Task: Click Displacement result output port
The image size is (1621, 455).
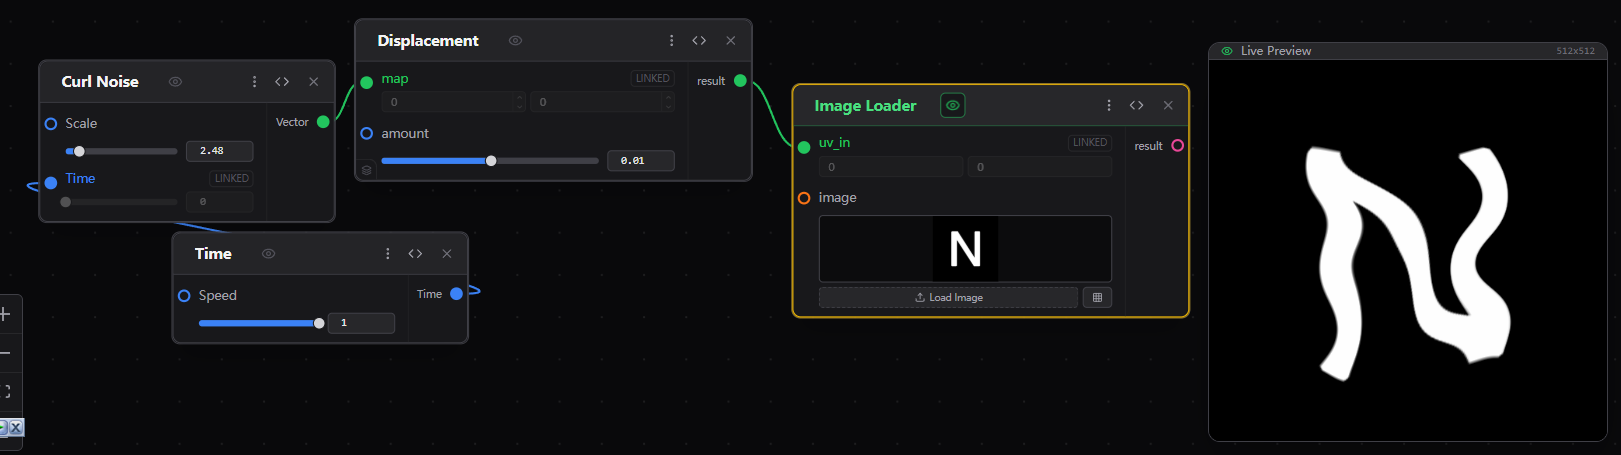Action: click(x=740, y=81)
